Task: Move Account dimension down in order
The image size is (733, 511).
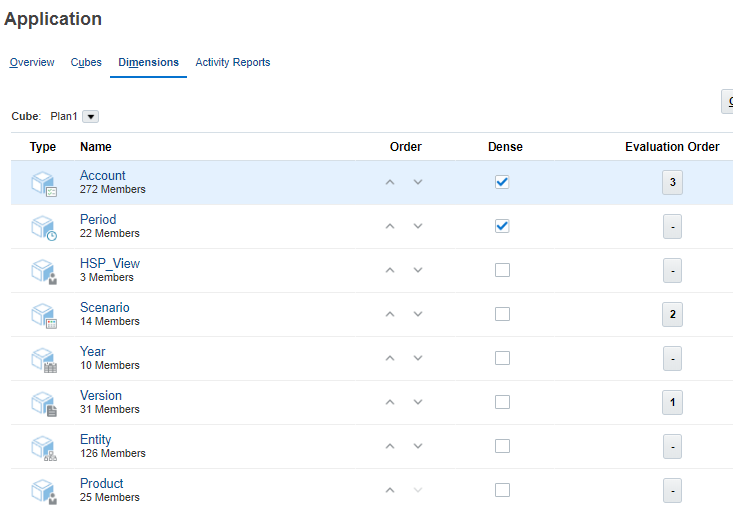Action: pos(418,182)
